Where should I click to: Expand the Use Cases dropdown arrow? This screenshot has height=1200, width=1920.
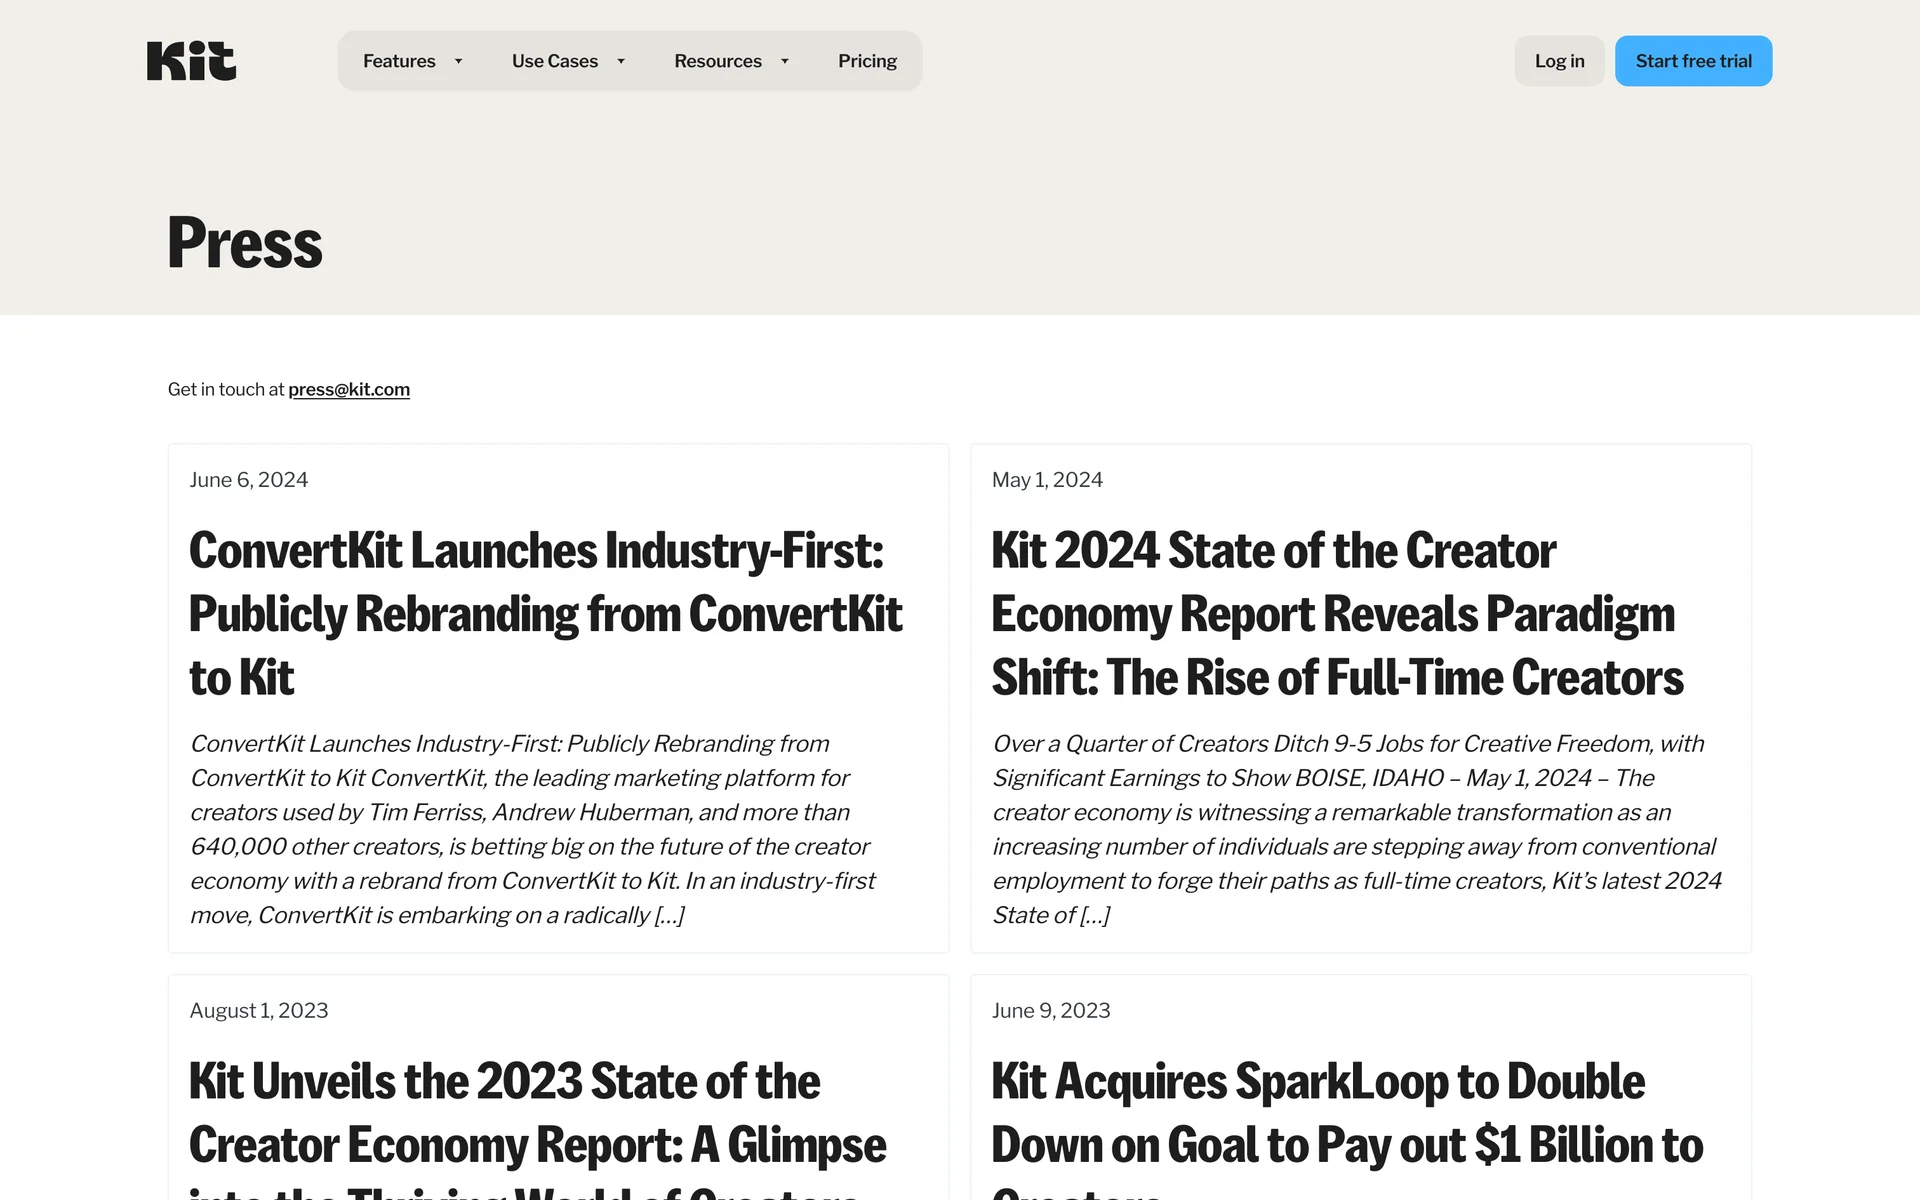click(621, 61)
